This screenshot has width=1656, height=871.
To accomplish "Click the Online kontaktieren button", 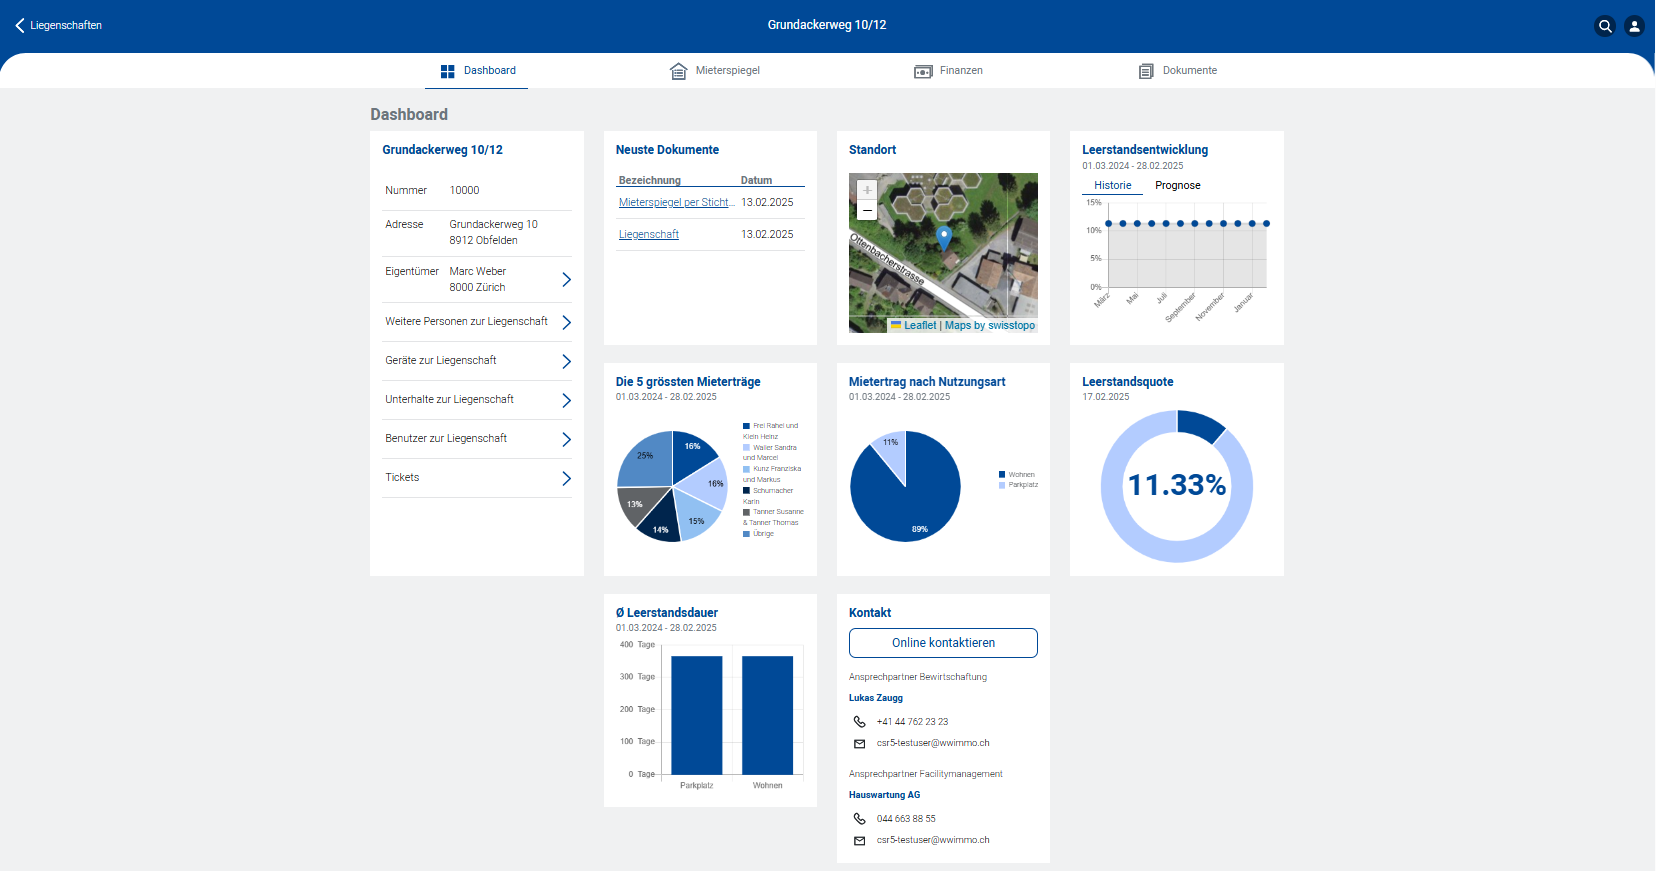I will coord(943,643).
